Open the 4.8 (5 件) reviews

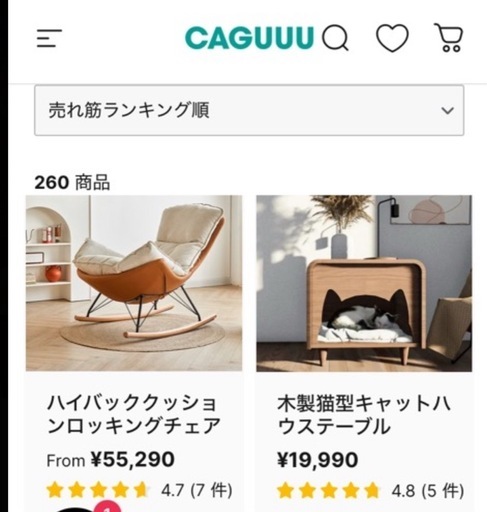(428, 491)
